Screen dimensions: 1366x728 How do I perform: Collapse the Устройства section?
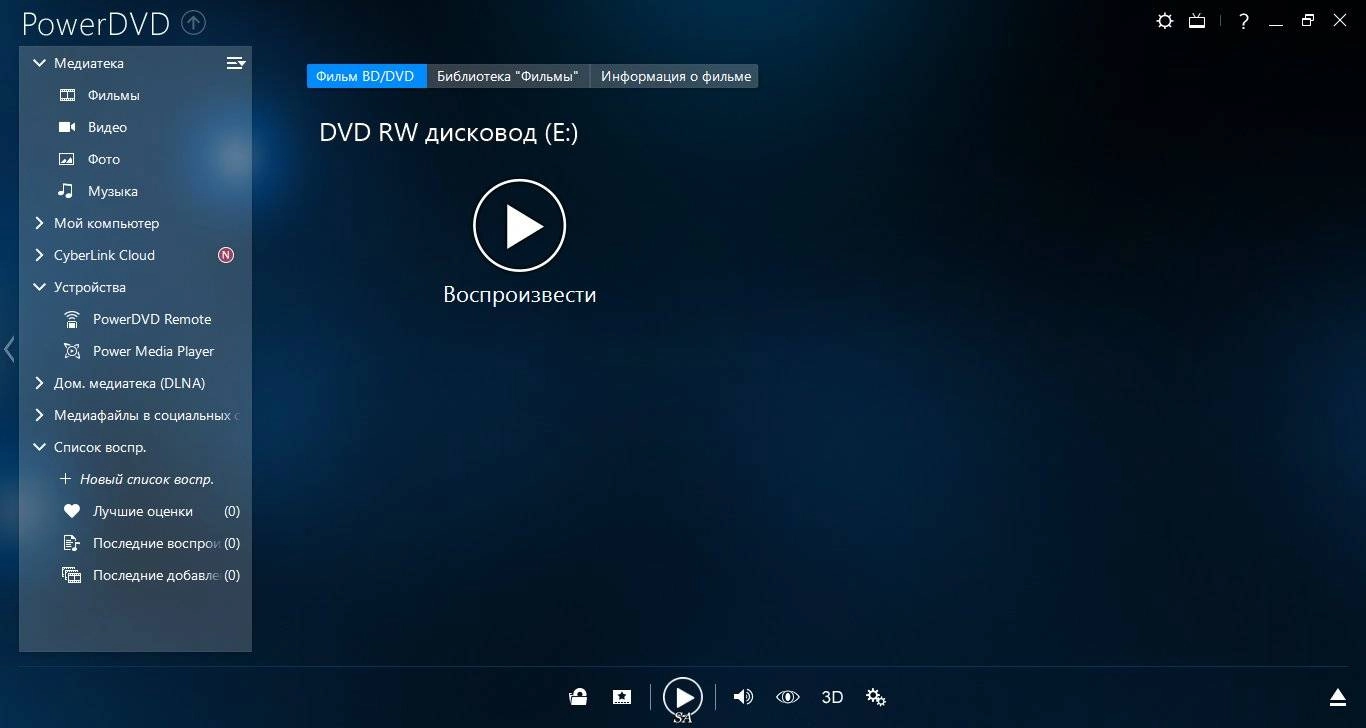pos(39,287)
